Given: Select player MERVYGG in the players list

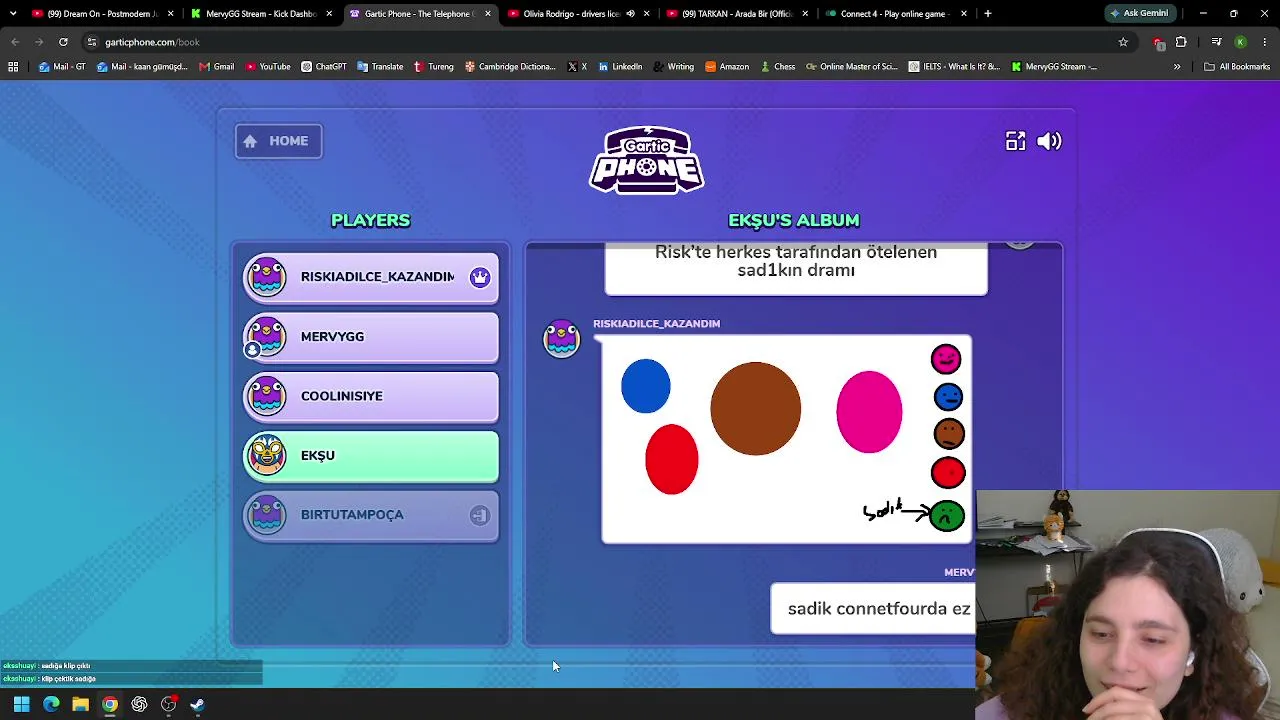Looking at the screenshot, I should (x=371, y=337).
